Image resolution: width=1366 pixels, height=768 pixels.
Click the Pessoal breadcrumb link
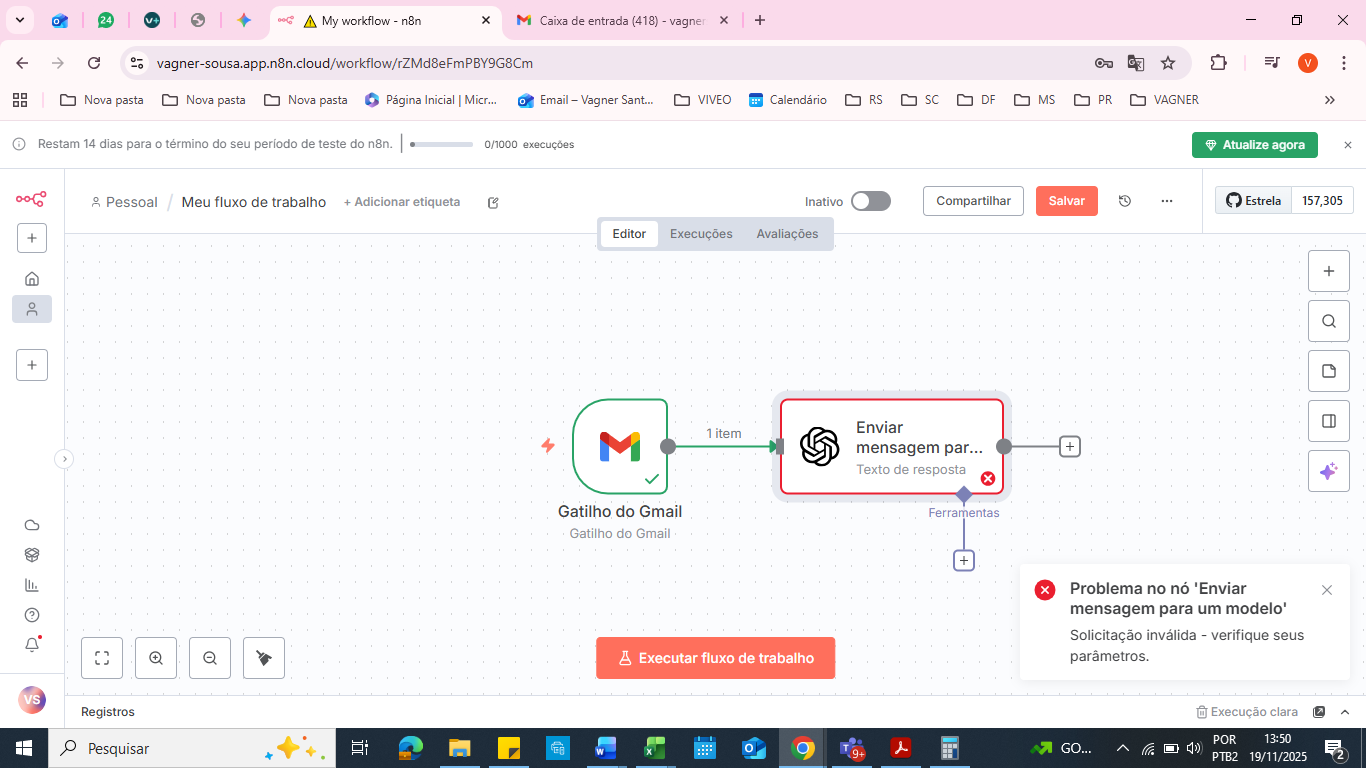click(125, 202)
